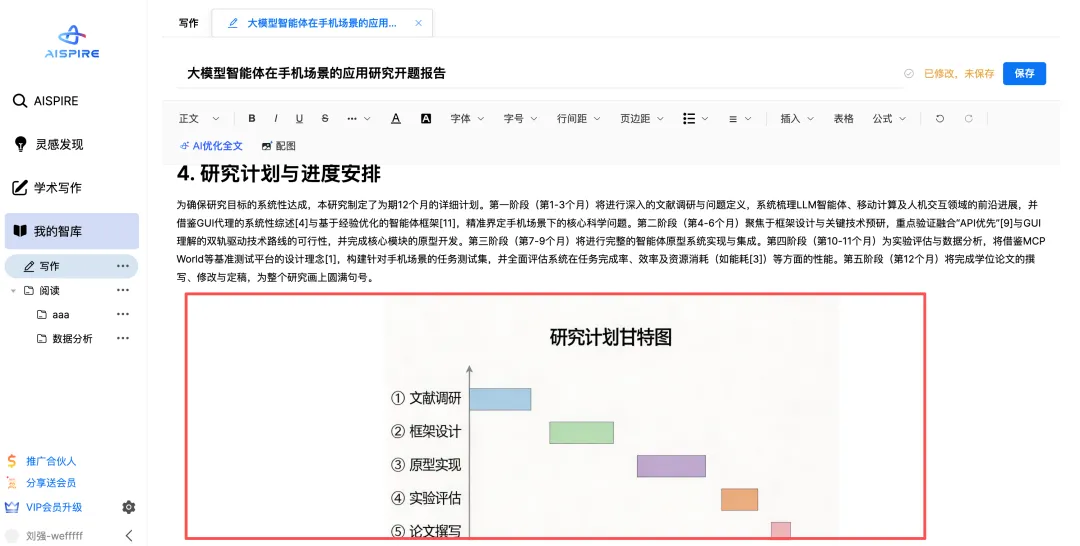This screenshot has width=1080, height=546.
Task: Open AISPIRE search in sidebar
Action: click(x=45, y=101)
